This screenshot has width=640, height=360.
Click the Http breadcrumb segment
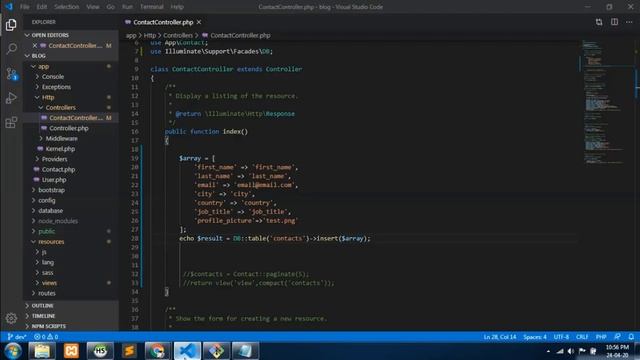(150, 36)
